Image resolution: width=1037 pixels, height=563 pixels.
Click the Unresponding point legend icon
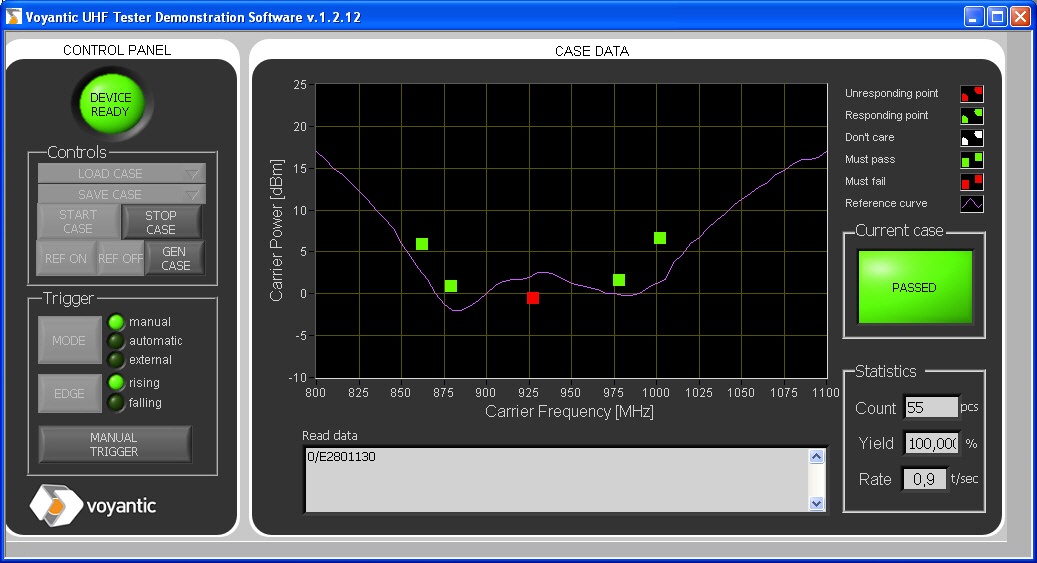click(971, 94)
